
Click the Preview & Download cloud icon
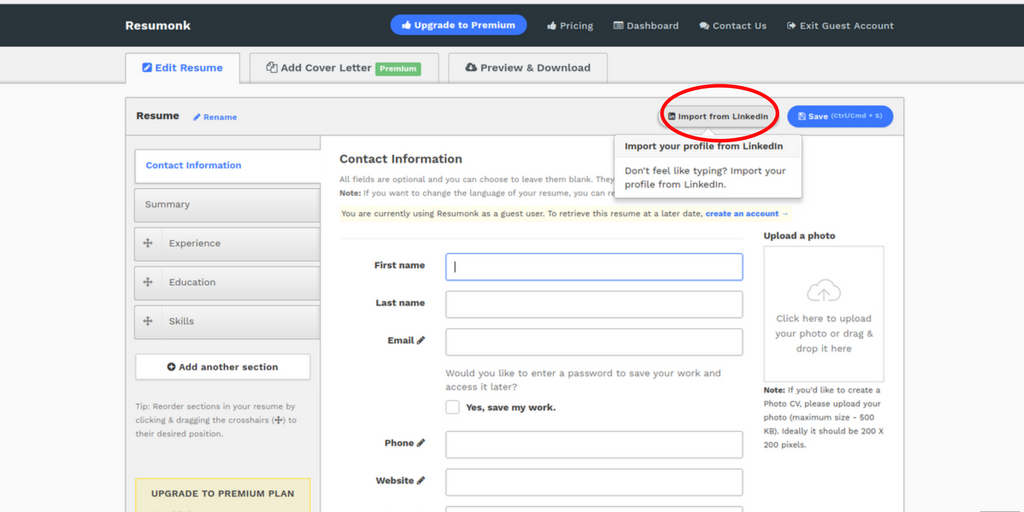click(x=471, y=67)
